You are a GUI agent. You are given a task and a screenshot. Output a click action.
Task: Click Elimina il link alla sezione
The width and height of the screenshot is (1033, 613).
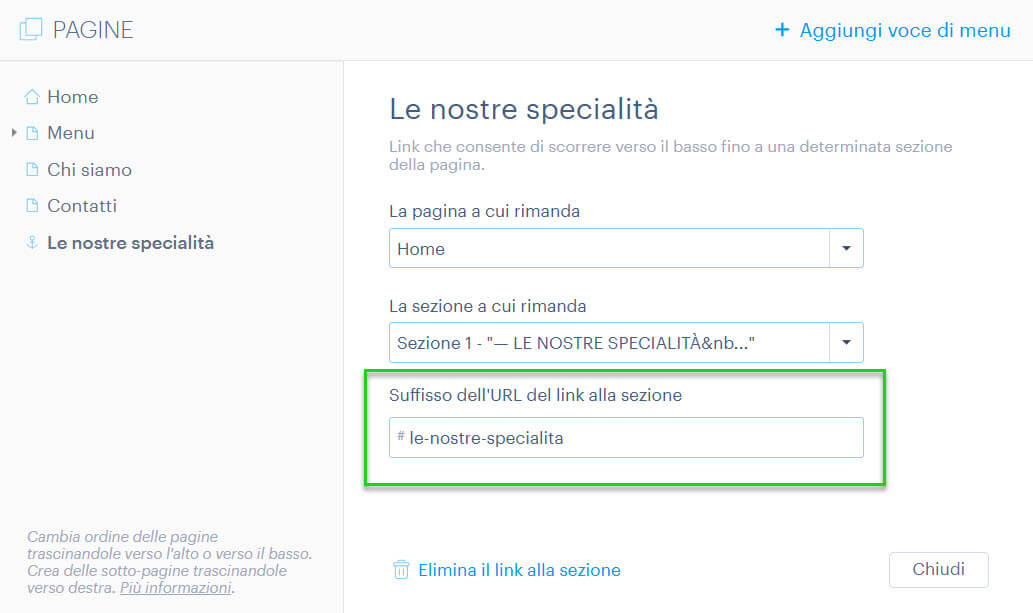pyautogui.click(x=519, y=570)
